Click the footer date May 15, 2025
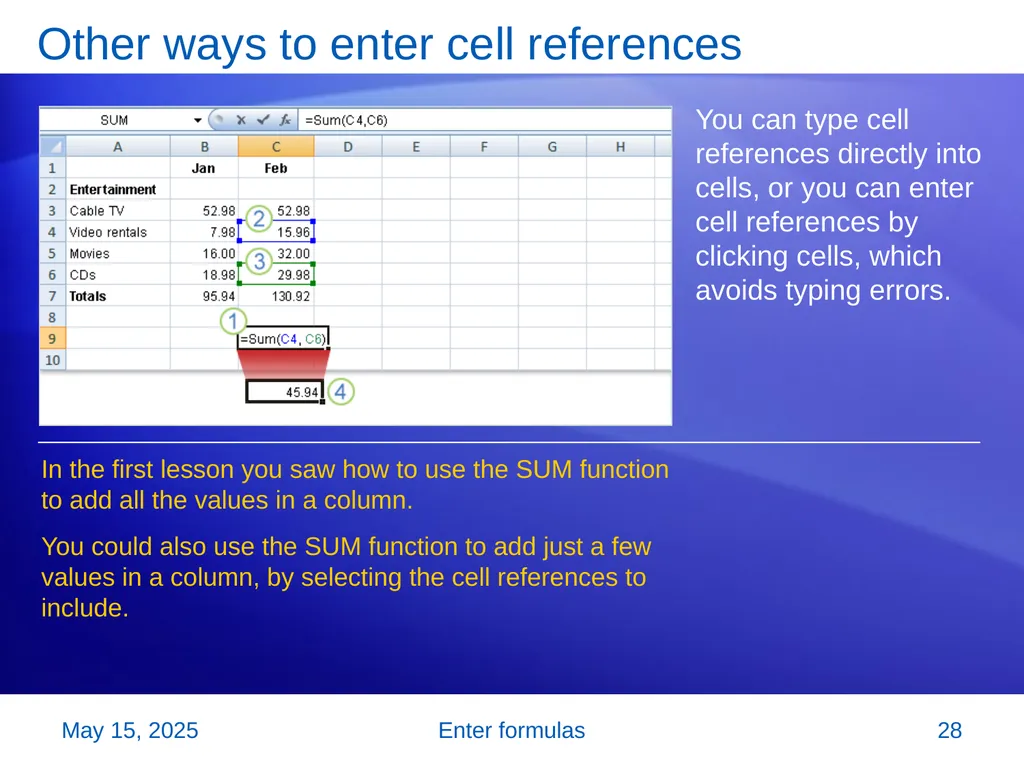Image resolution: width=1024 pixels, height=768 pixels. pyautogui.click(x=130, y=730)
